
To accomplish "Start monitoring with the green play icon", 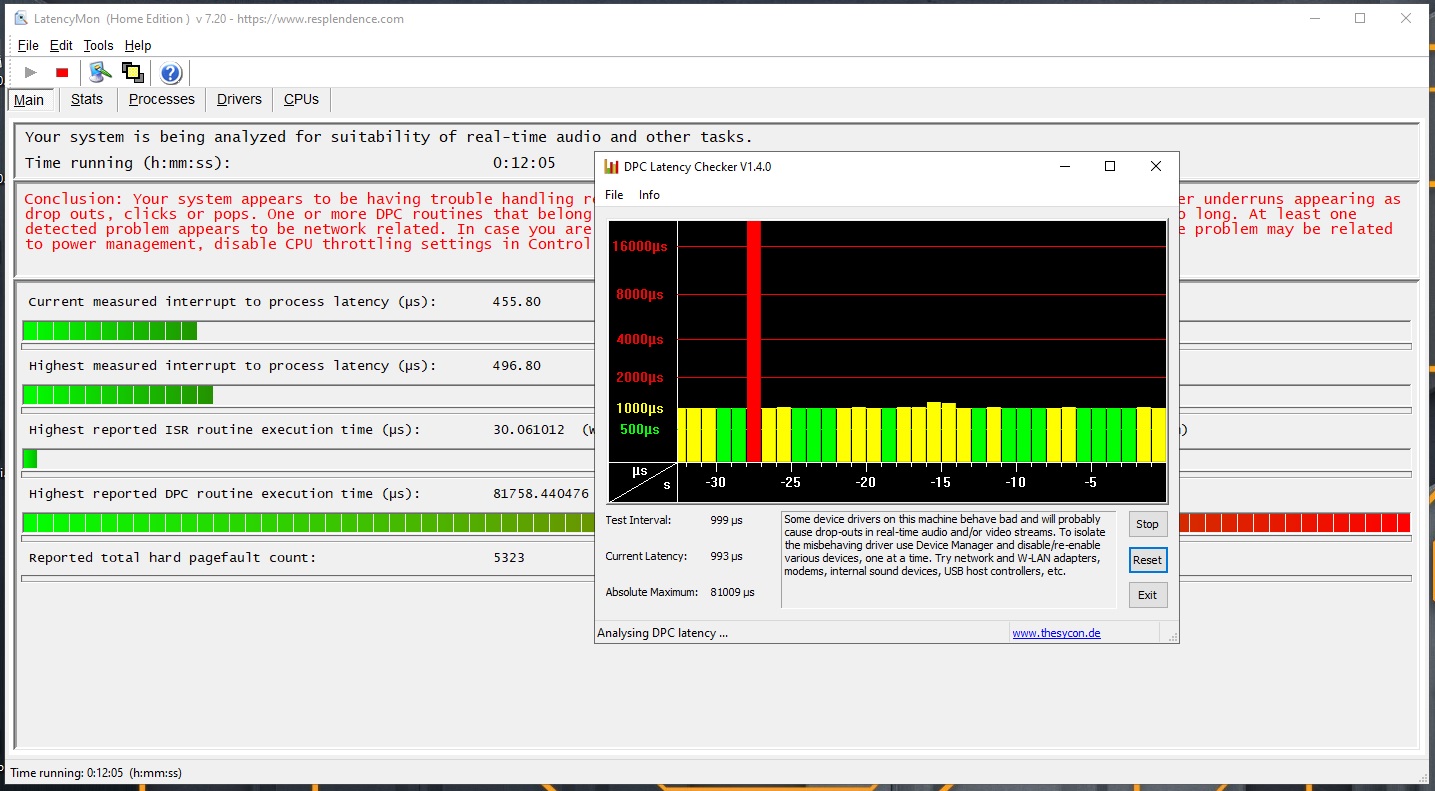I will [31, 72].
